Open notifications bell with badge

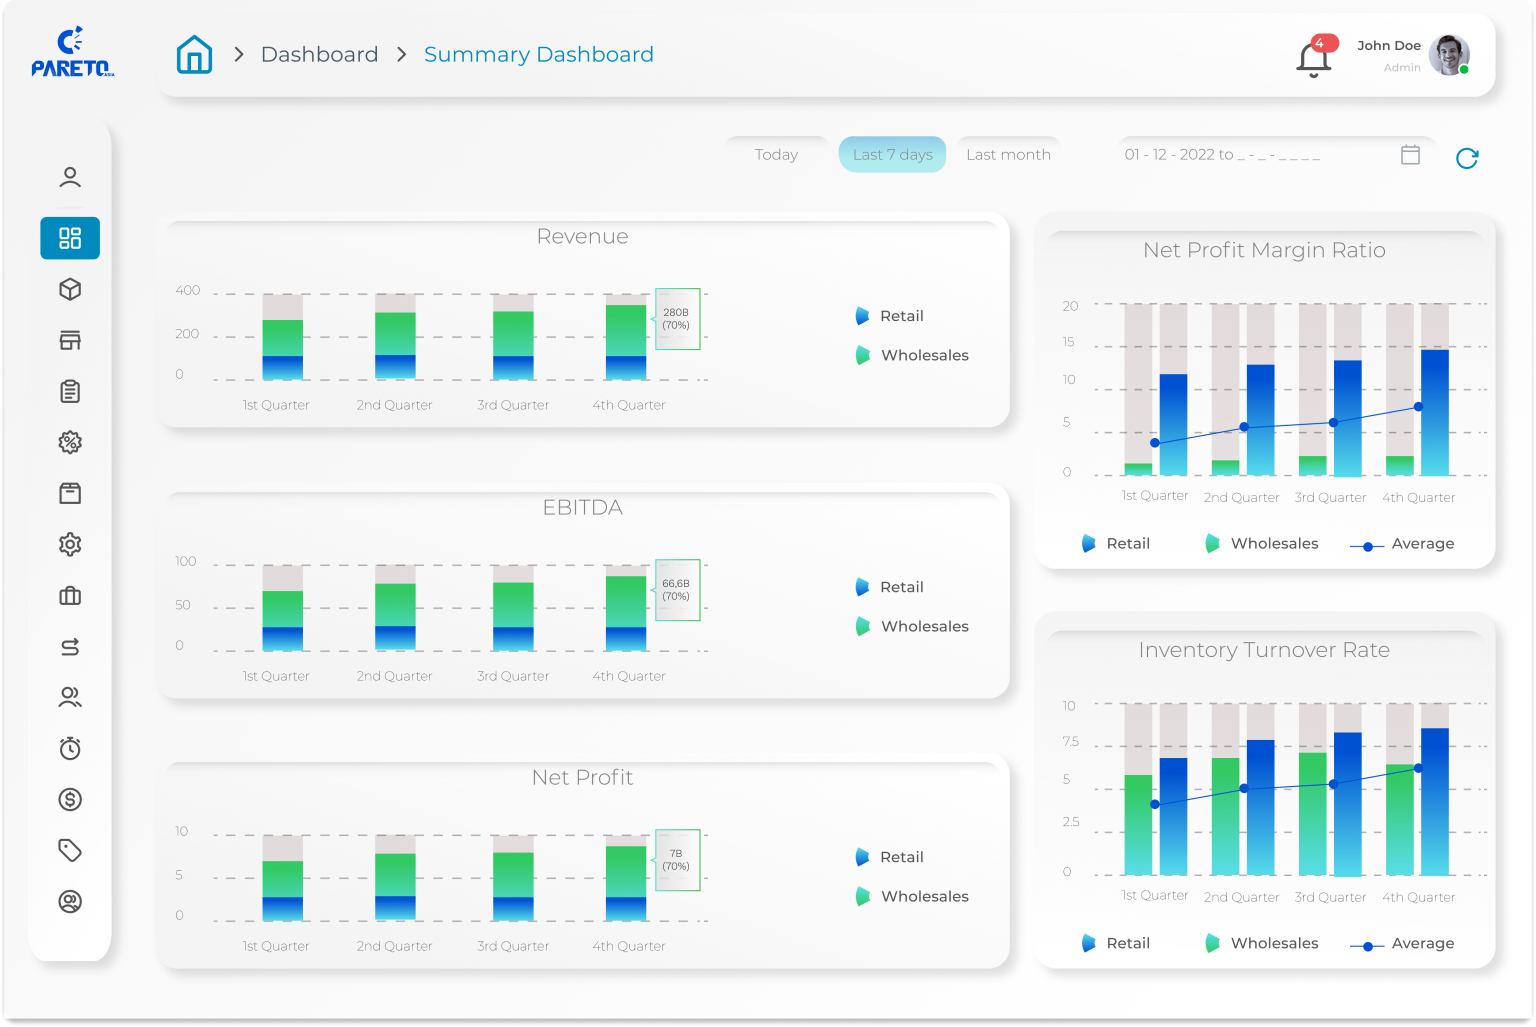click(1315, 56)
